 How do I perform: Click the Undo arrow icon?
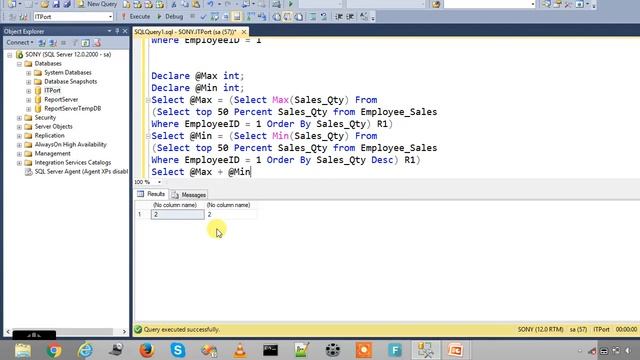click(210, 4)
